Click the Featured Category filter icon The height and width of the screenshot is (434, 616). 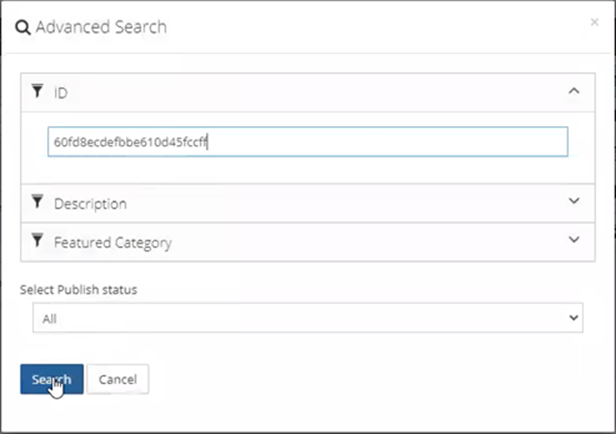point(38,241)
